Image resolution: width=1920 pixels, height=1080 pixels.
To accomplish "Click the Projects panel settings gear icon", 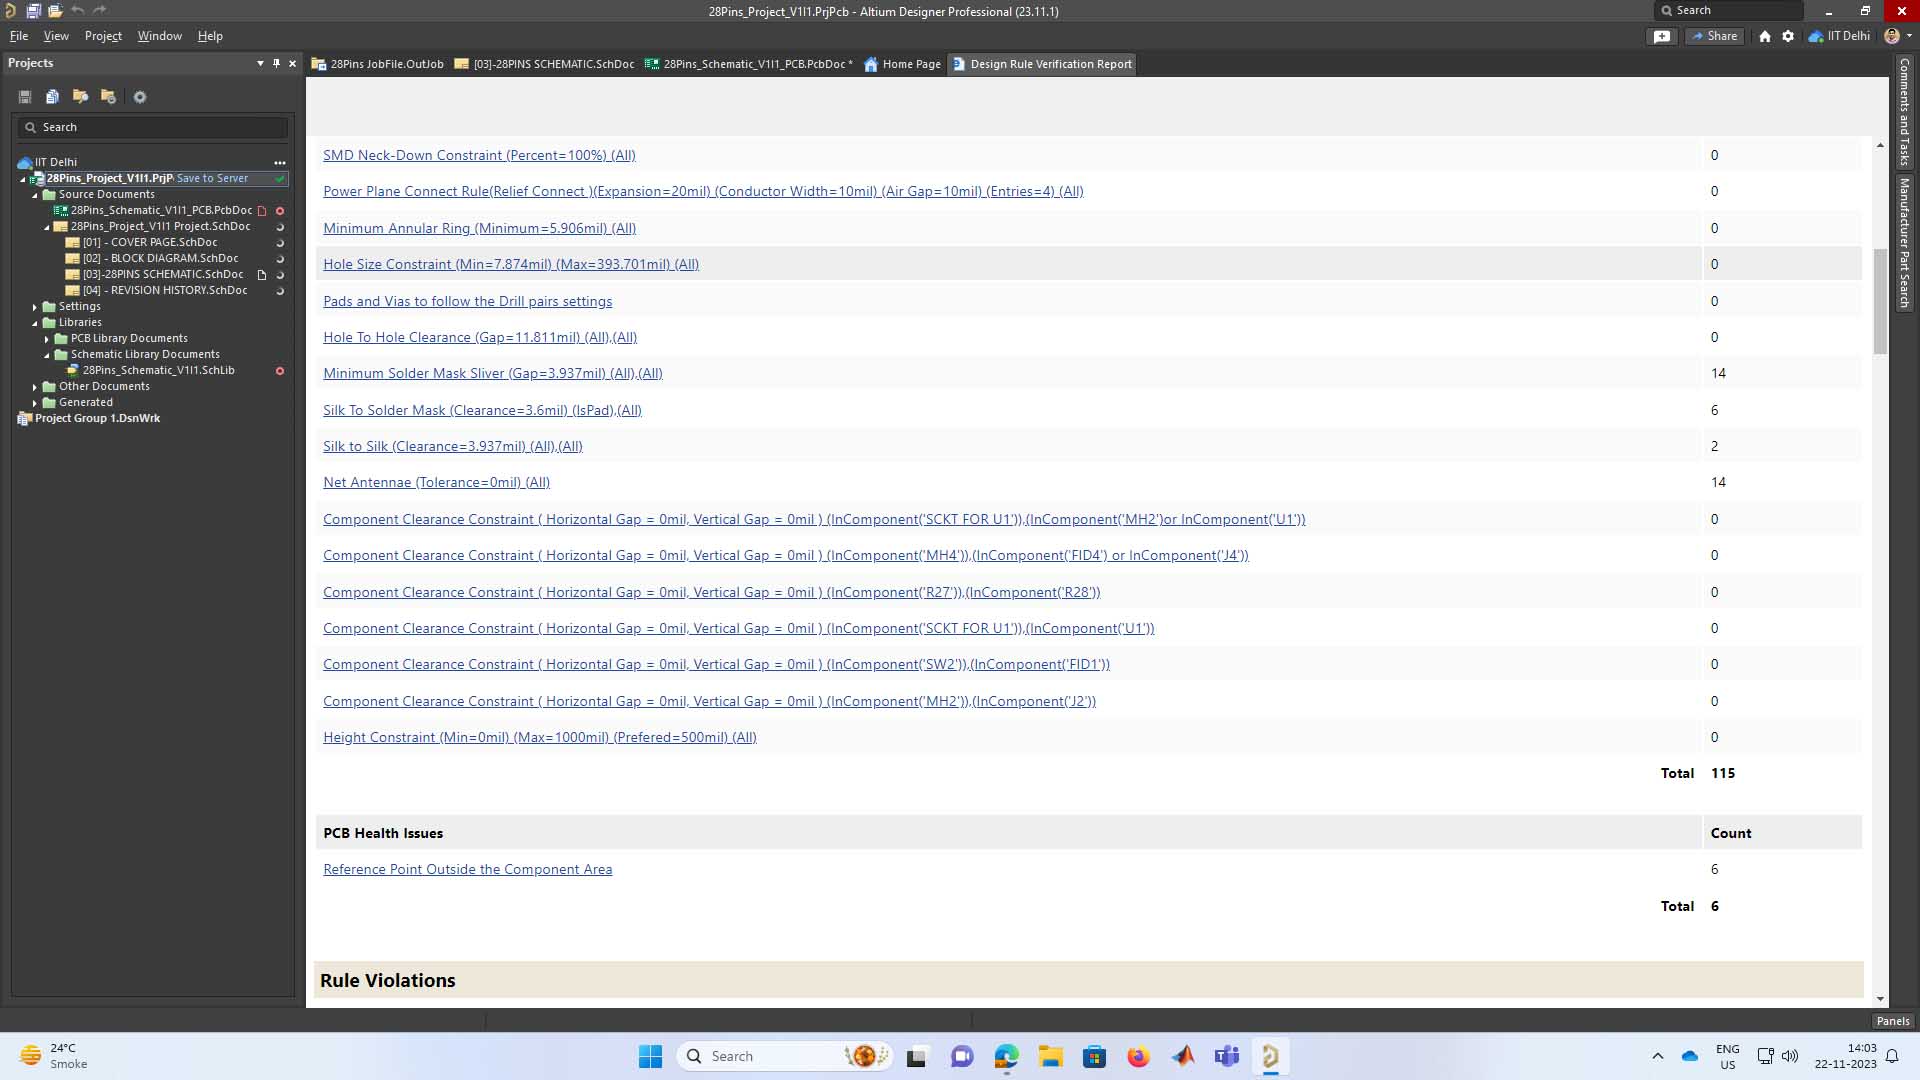I will [140, 97].
